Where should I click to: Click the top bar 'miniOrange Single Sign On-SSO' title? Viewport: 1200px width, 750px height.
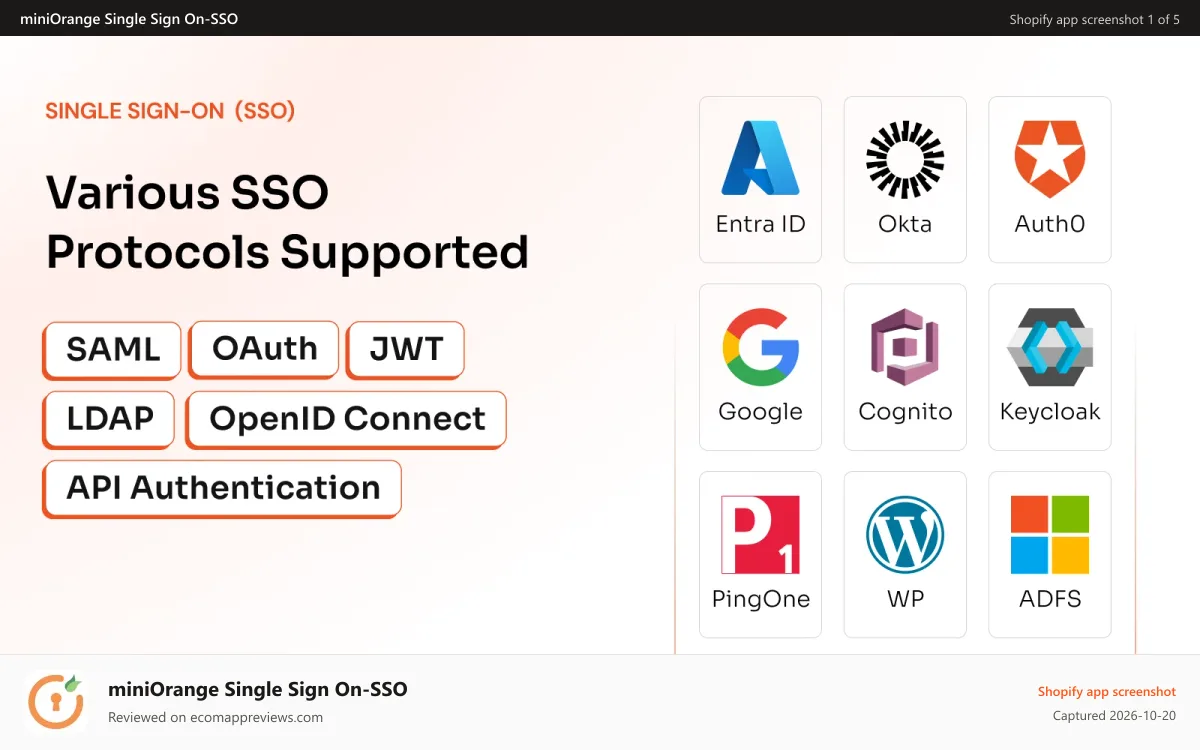coord(129,19)
